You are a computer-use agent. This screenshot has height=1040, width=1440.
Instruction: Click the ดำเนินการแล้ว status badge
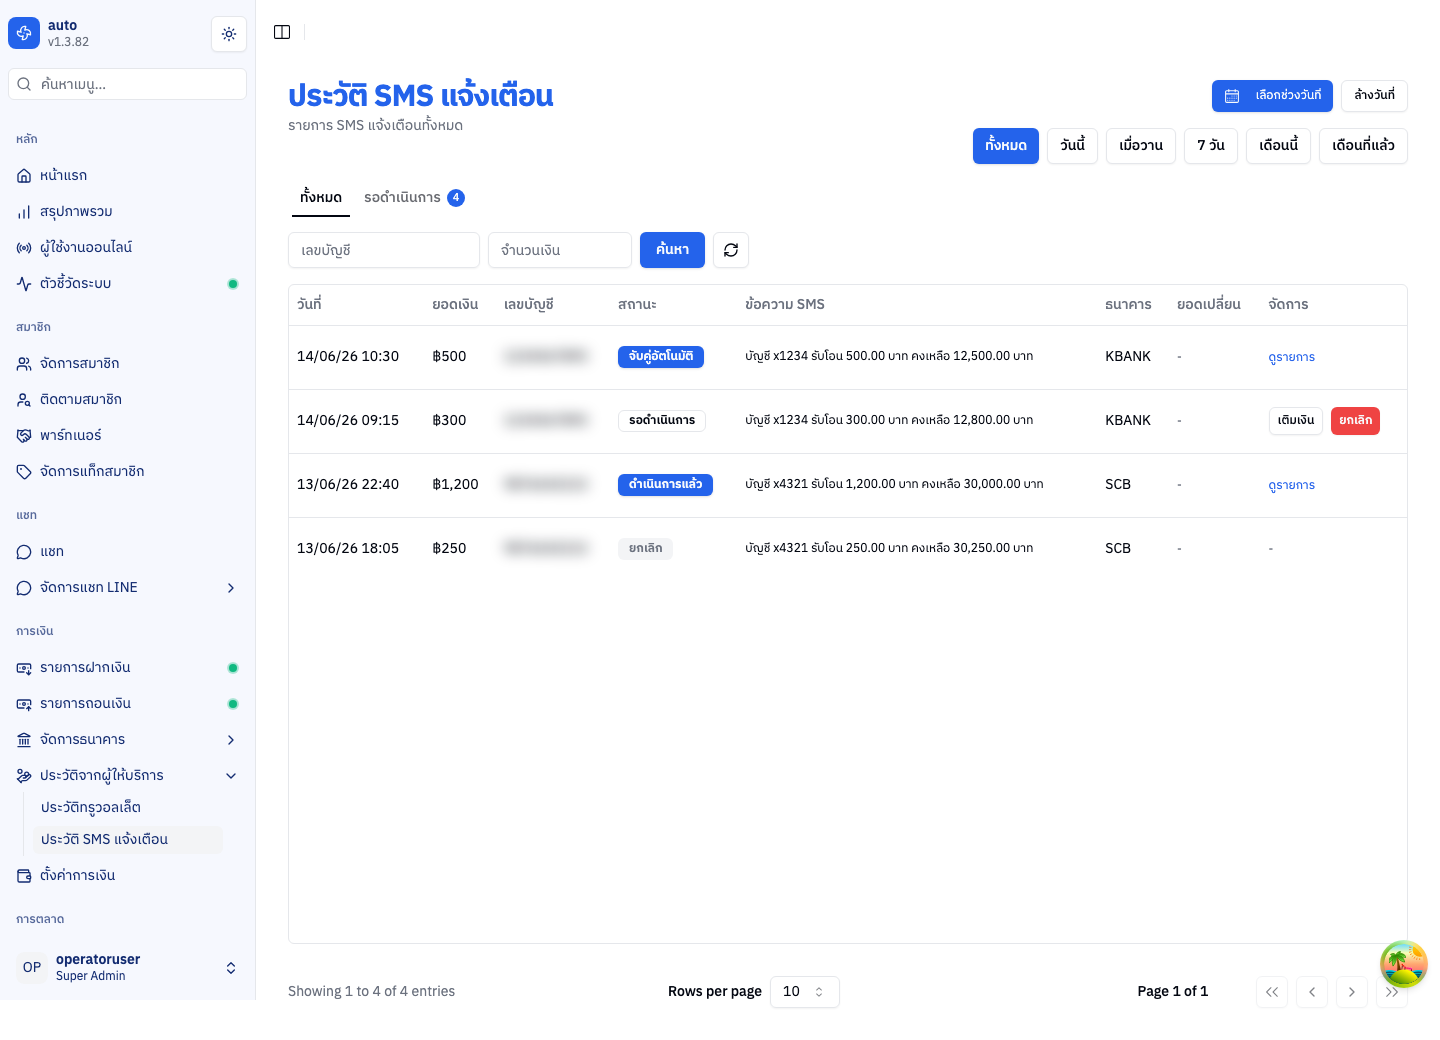665,485
